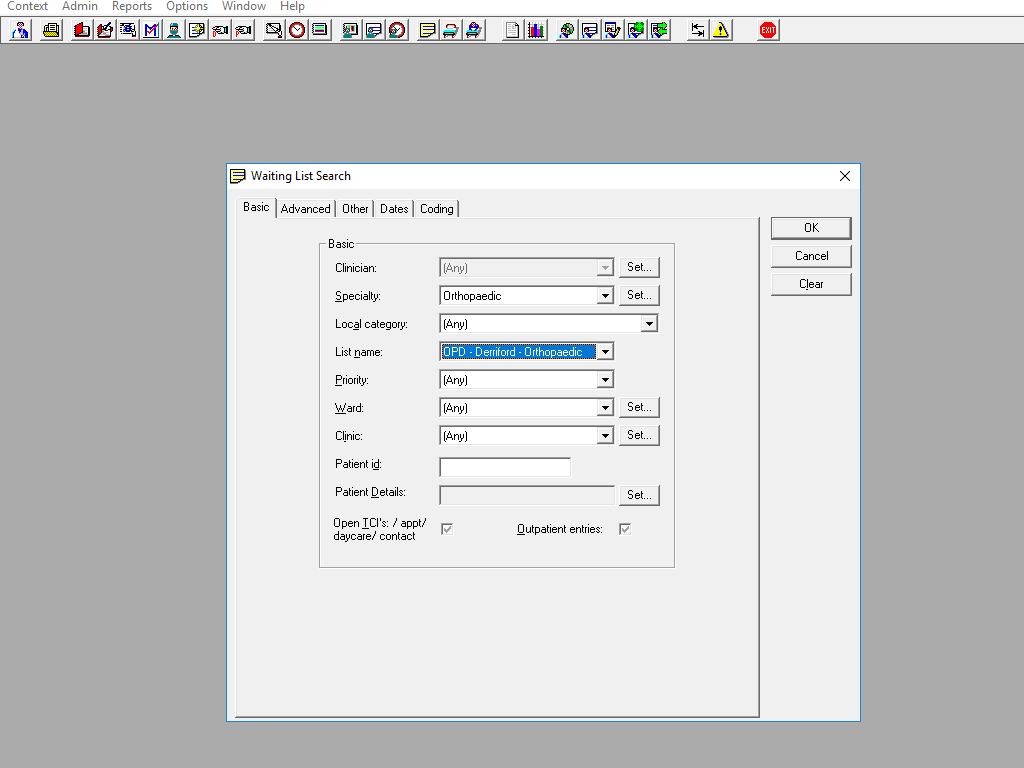Click the blue letter M toolbar icon
The height and width of the screenshot is (768, 1024).
tap(151, 30)
